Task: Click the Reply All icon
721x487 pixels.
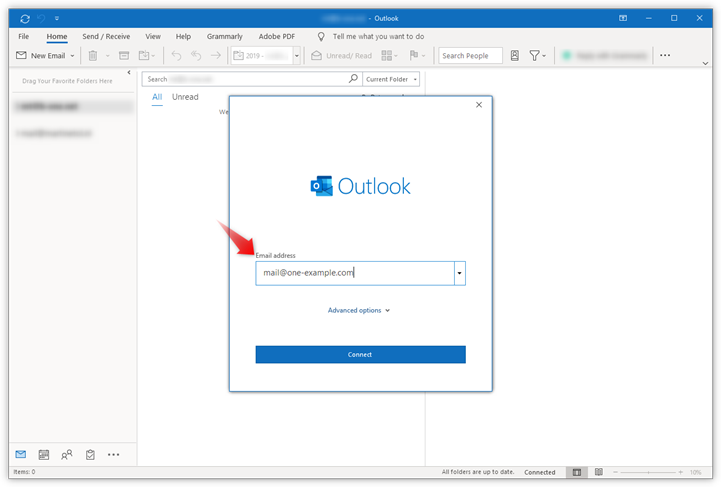Action: pyautogui.click(x=196, y=56)
